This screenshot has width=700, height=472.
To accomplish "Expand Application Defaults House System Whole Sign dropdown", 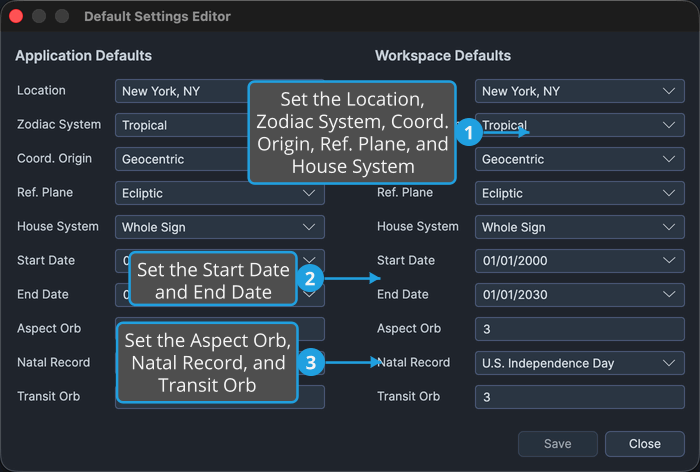I will point(220,227).
